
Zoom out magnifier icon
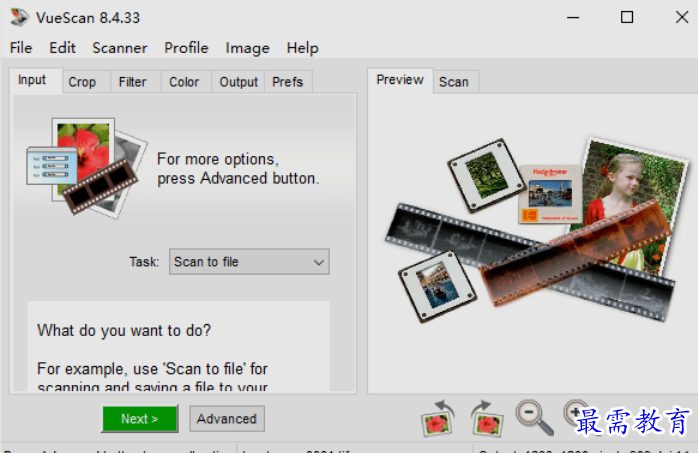534,417
